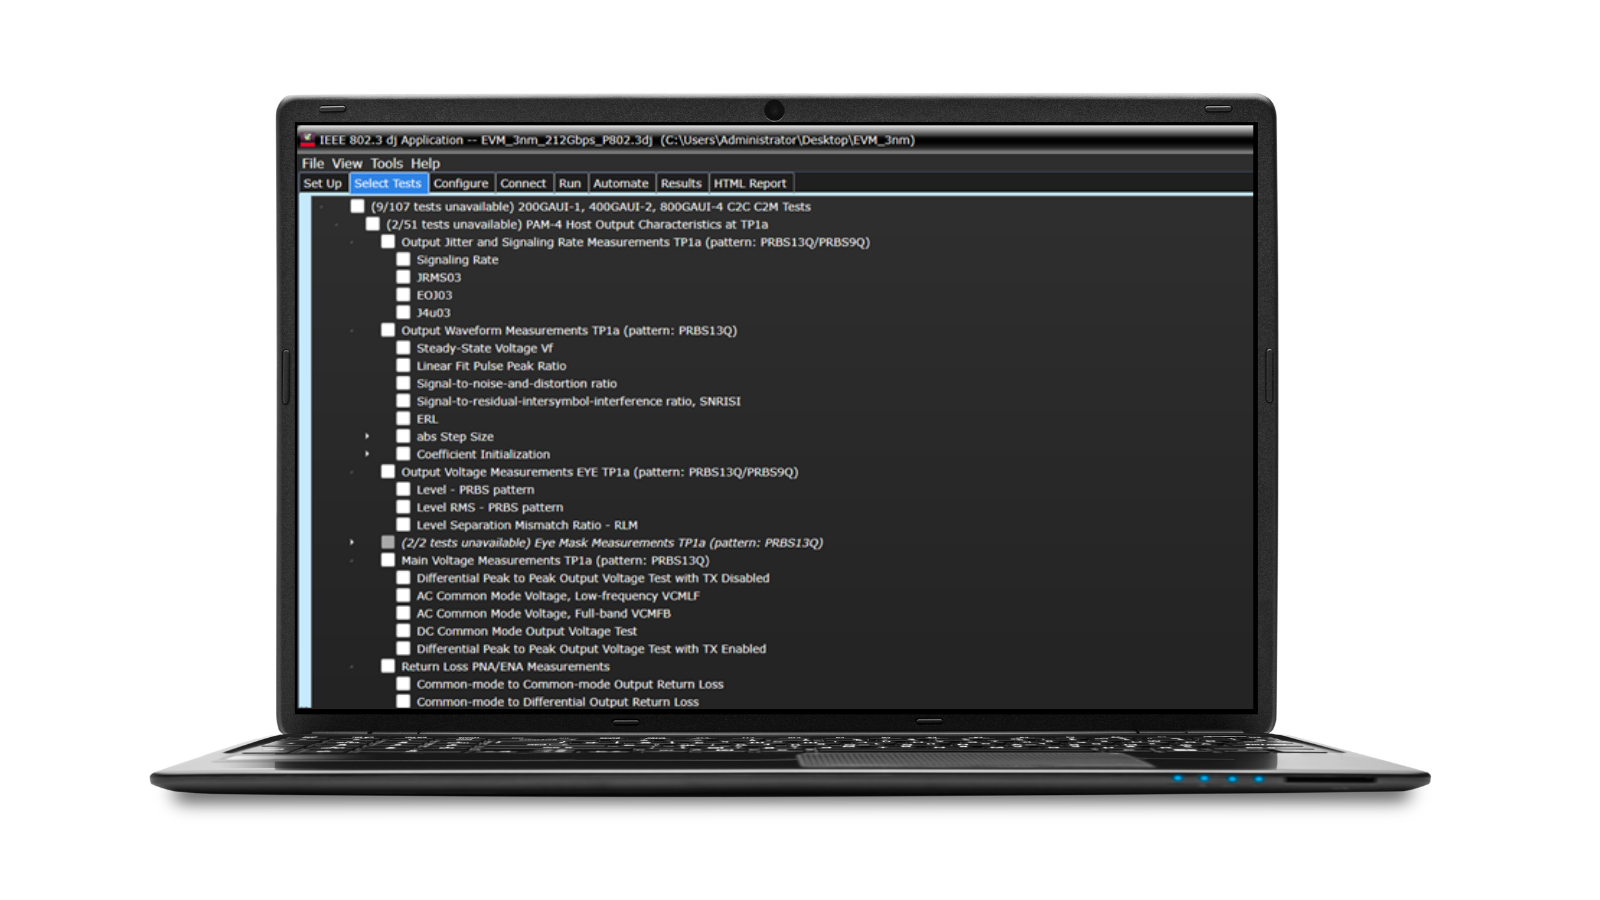Expand the abs Step Size node
1600x900 pixels.
367,436
